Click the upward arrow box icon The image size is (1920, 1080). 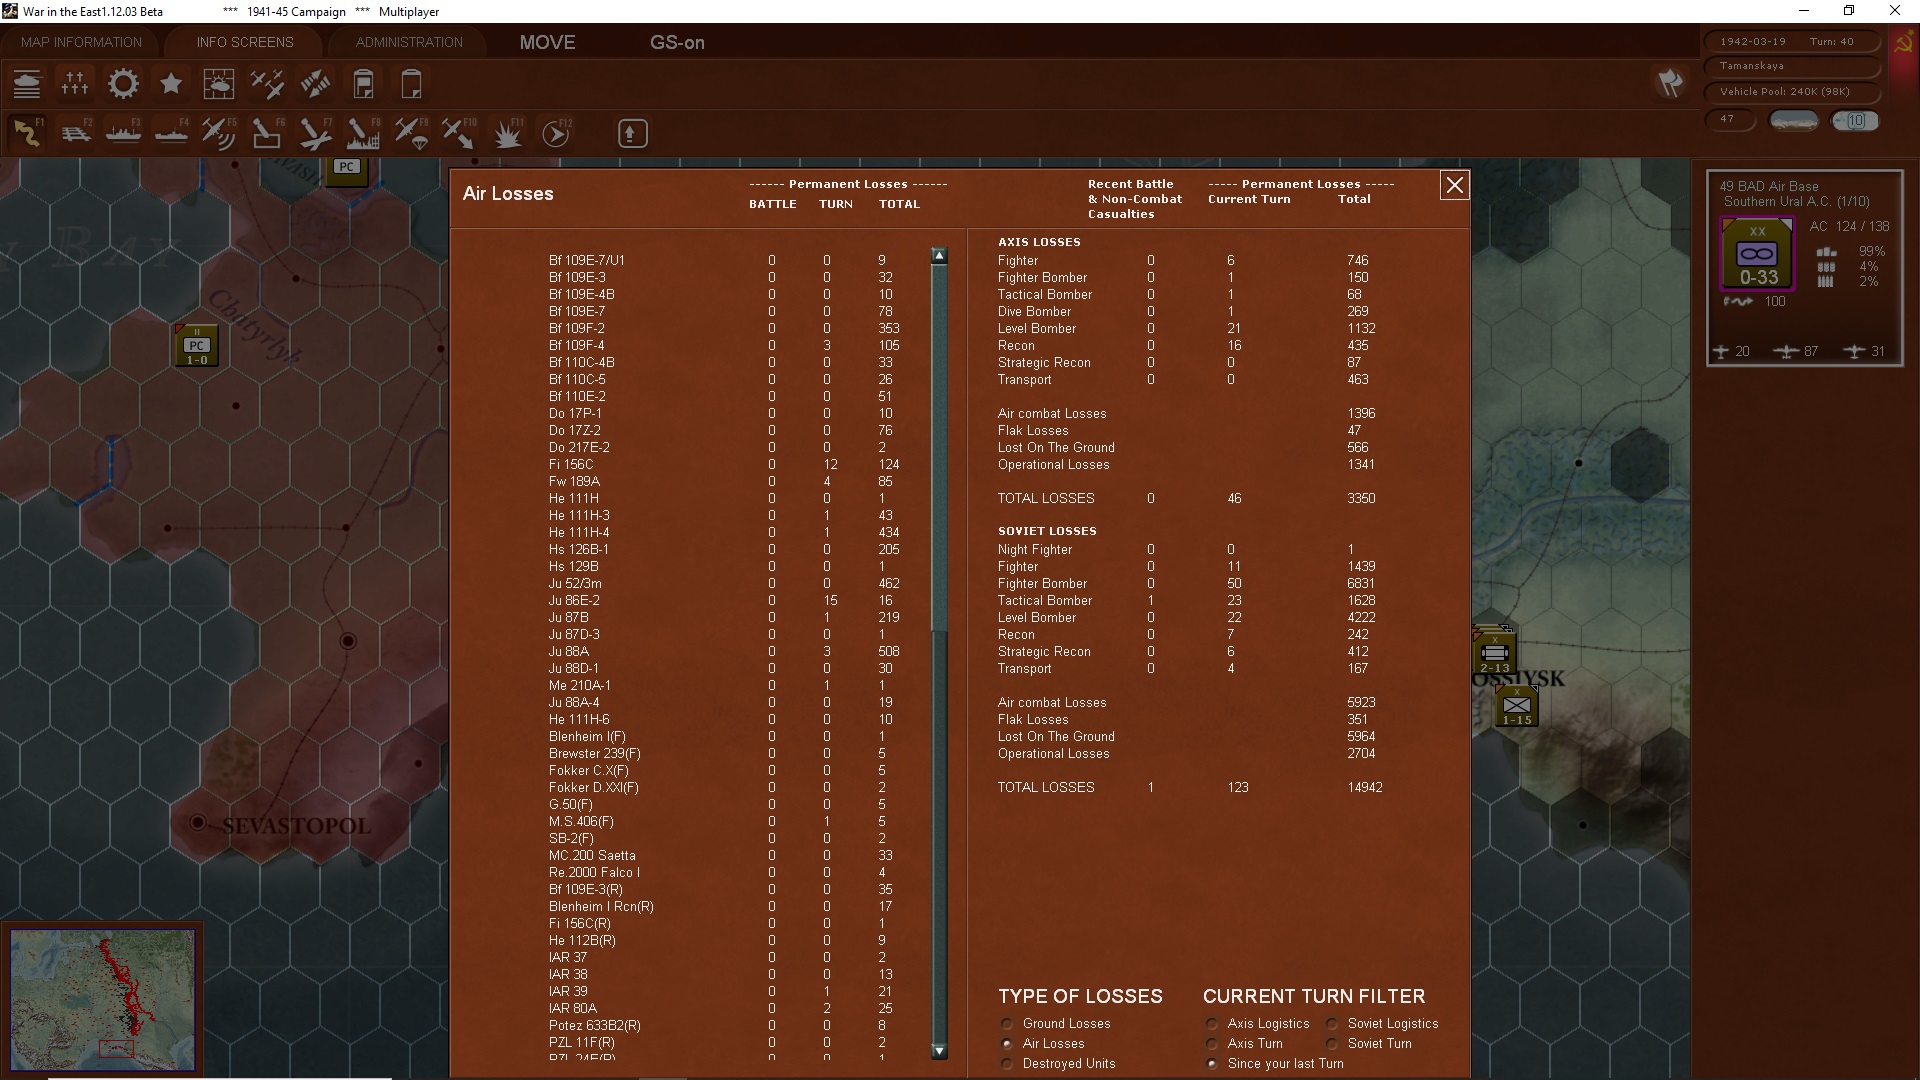632,133
